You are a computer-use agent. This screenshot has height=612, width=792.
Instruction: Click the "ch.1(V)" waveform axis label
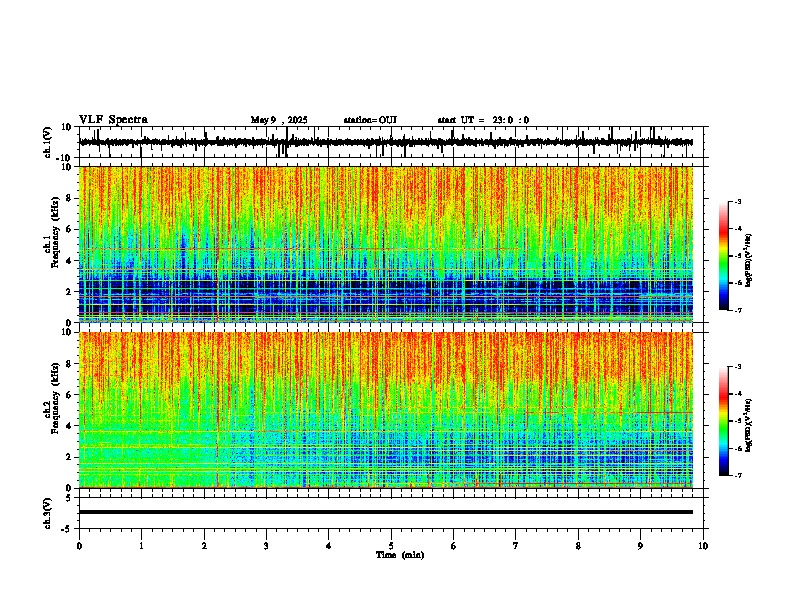click(x=48, y=142)
